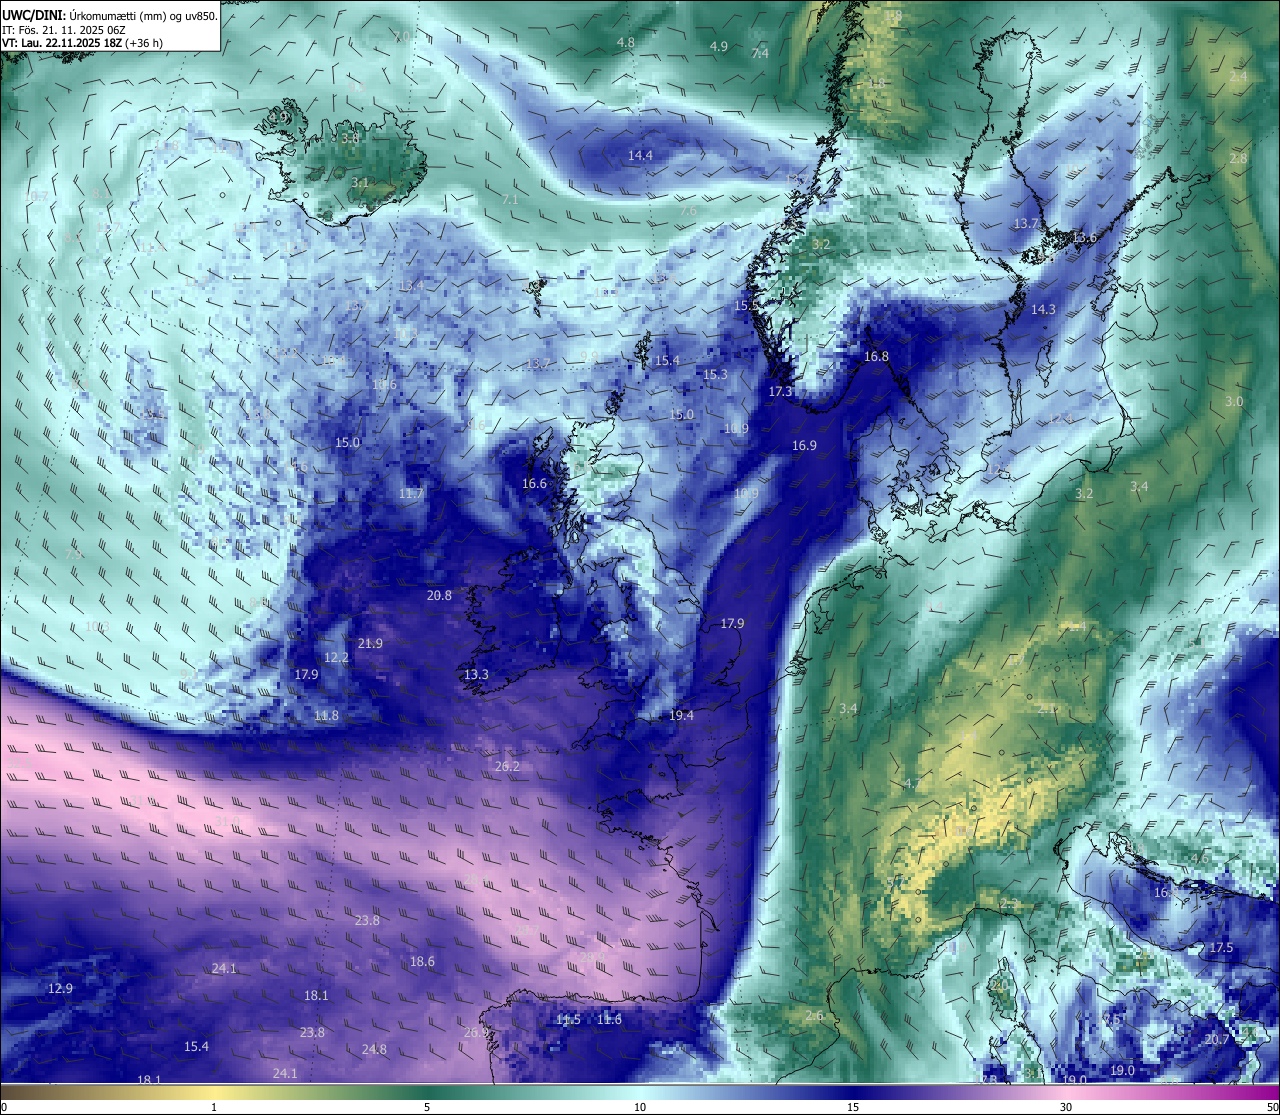Click the map value '7.4' at the top

pos(760,54)
